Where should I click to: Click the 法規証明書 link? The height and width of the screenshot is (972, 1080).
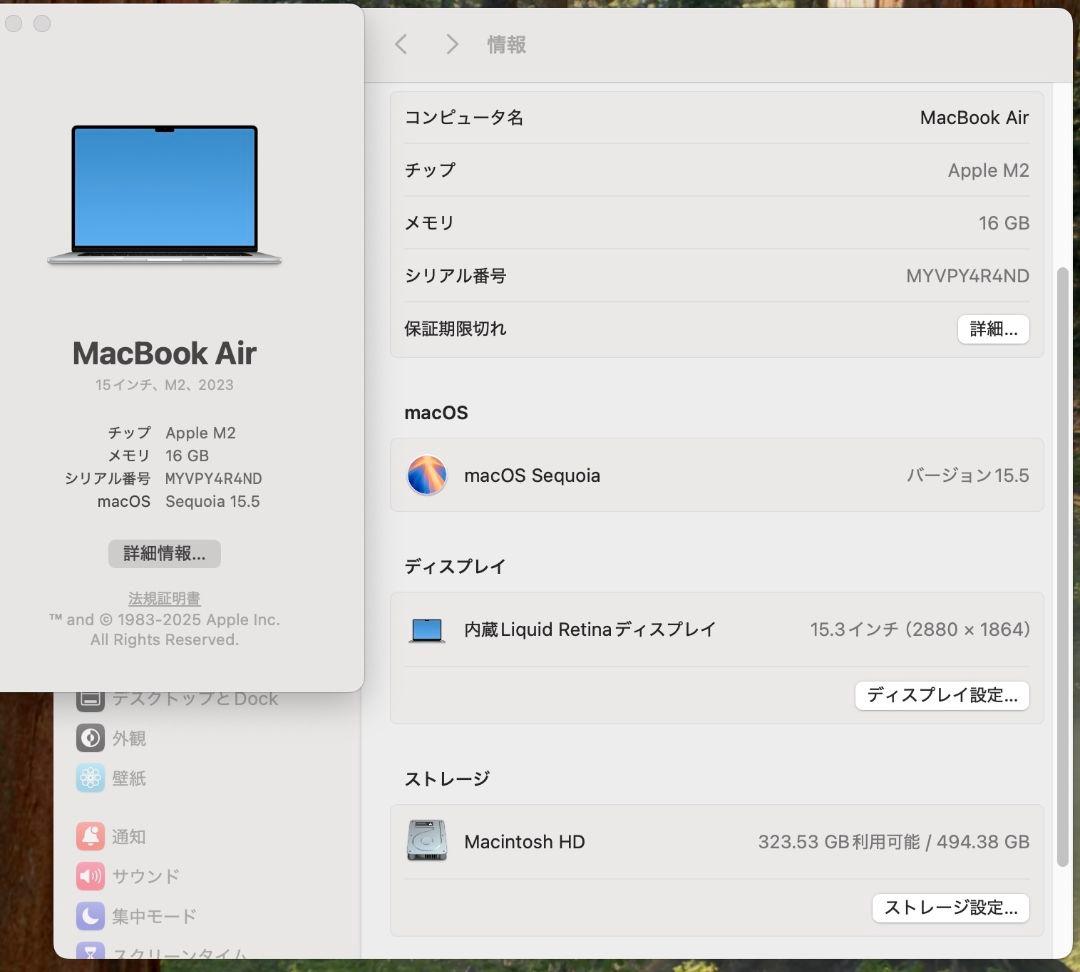[x=163, y=597]
